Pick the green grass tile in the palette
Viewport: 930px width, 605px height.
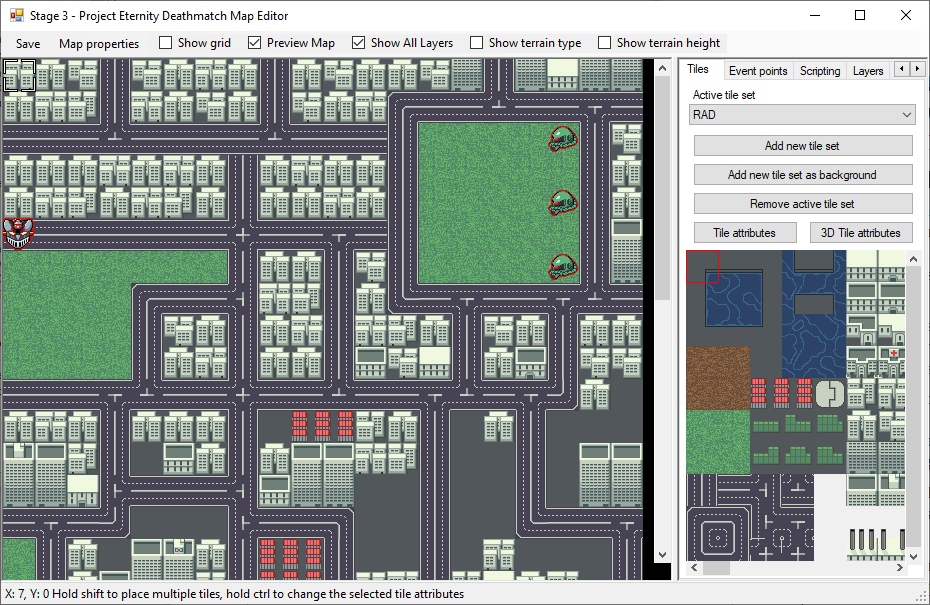pyautogui.click(x=718, y=442)
